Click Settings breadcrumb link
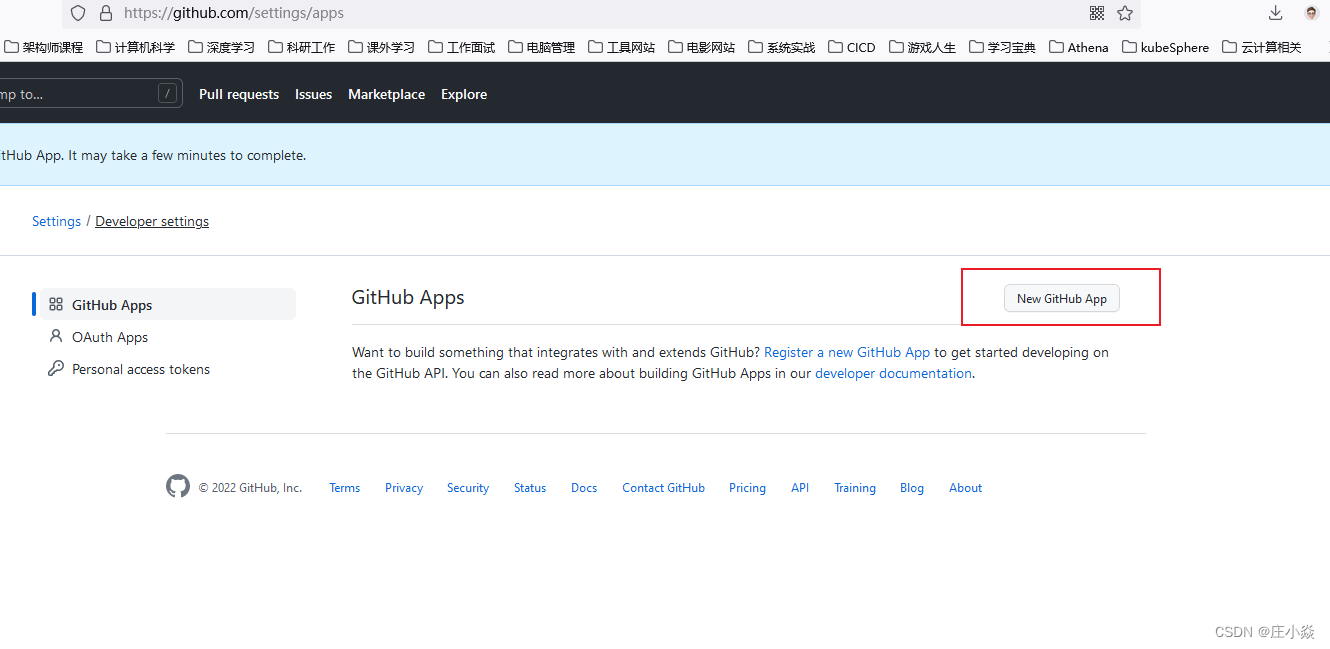This screenshot has height=649, width=1330. 56,221
